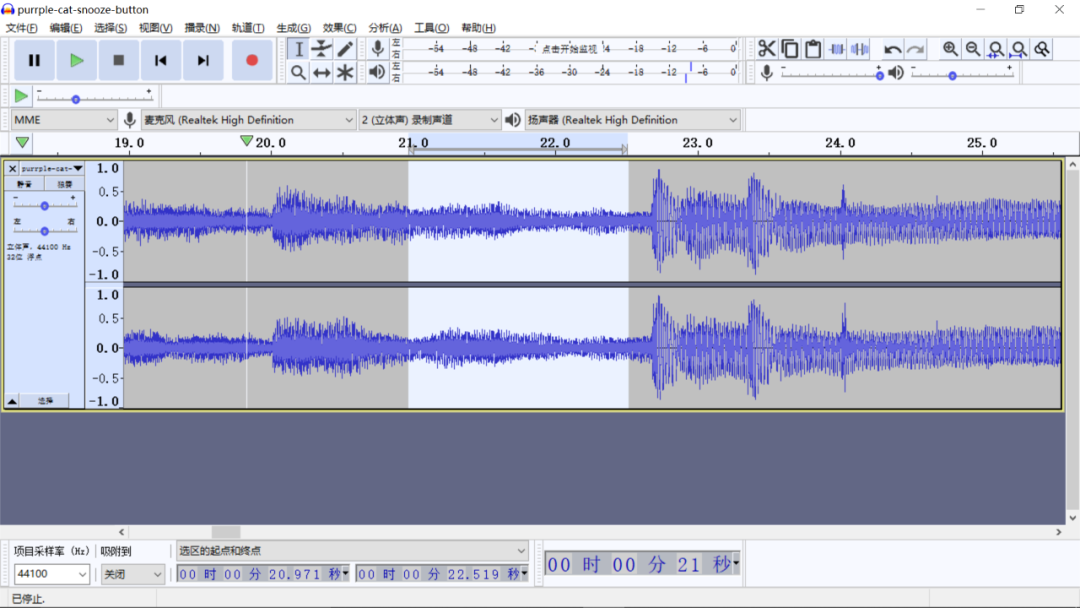The height and width of the screenshot is (608, 1080).
Task: Click the horizontal scrollbar thumb
Action: tap(226, 532)
